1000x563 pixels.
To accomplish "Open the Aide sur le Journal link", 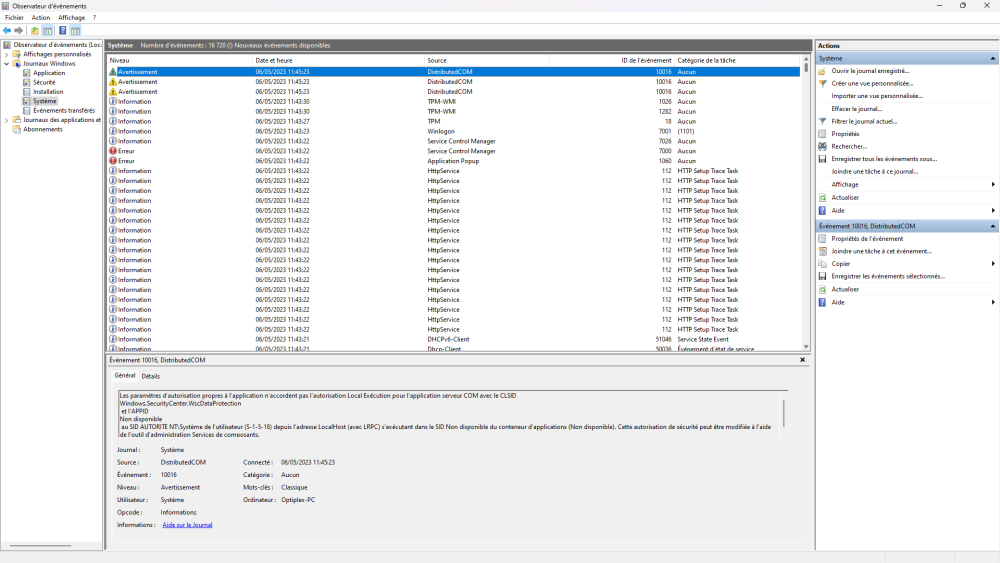I will click(x=187, y=525).
